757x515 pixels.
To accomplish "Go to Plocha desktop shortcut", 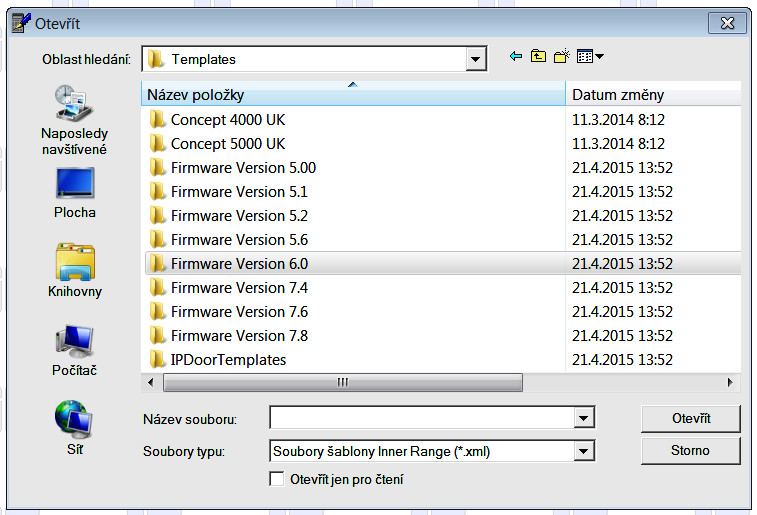I will 75,192.
